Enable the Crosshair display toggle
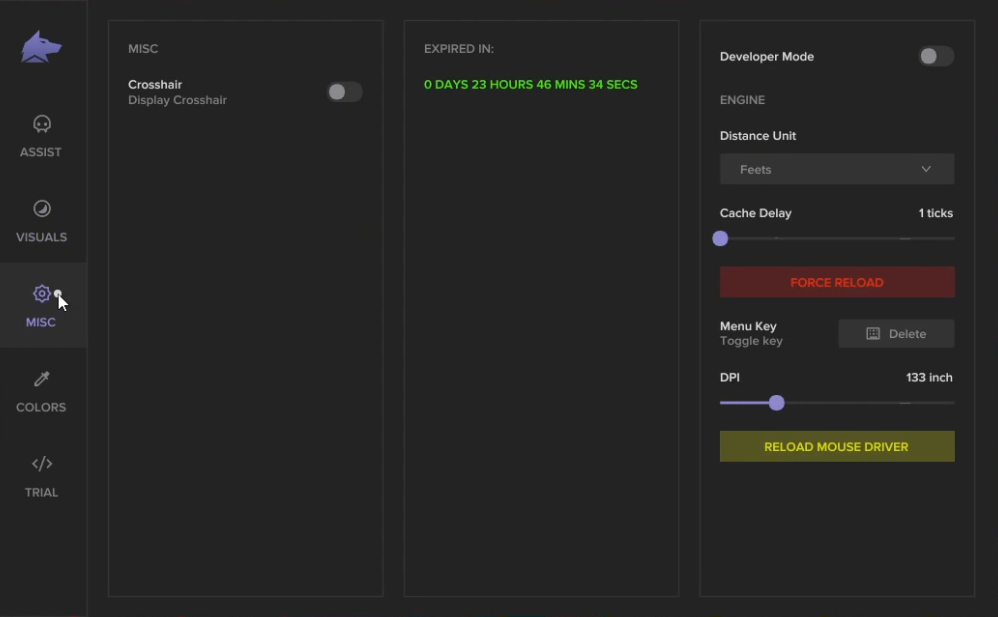 [344, 92]
